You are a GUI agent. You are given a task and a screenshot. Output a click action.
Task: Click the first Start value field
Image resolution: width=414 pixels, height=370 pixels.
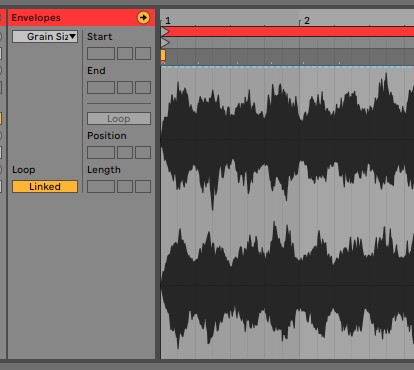coord(101,54)
